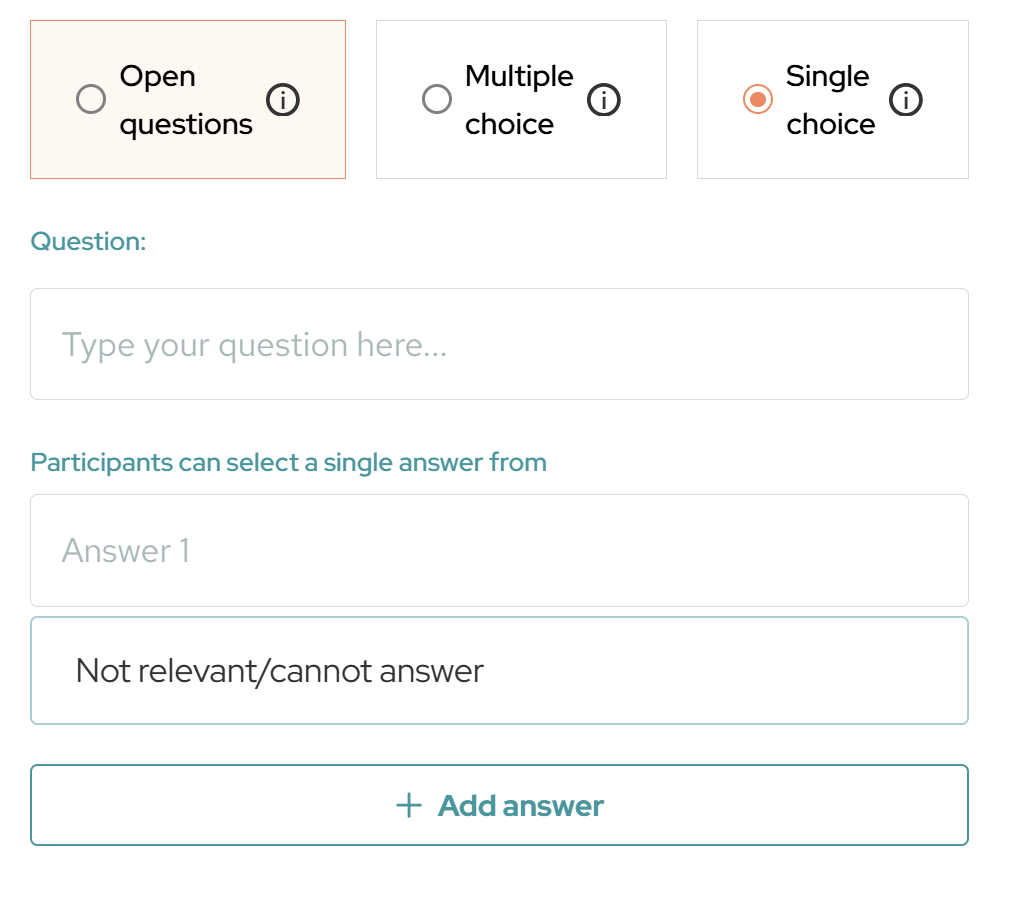
Task: Open the info icon beside Open questions
Action: click(282, 100)
